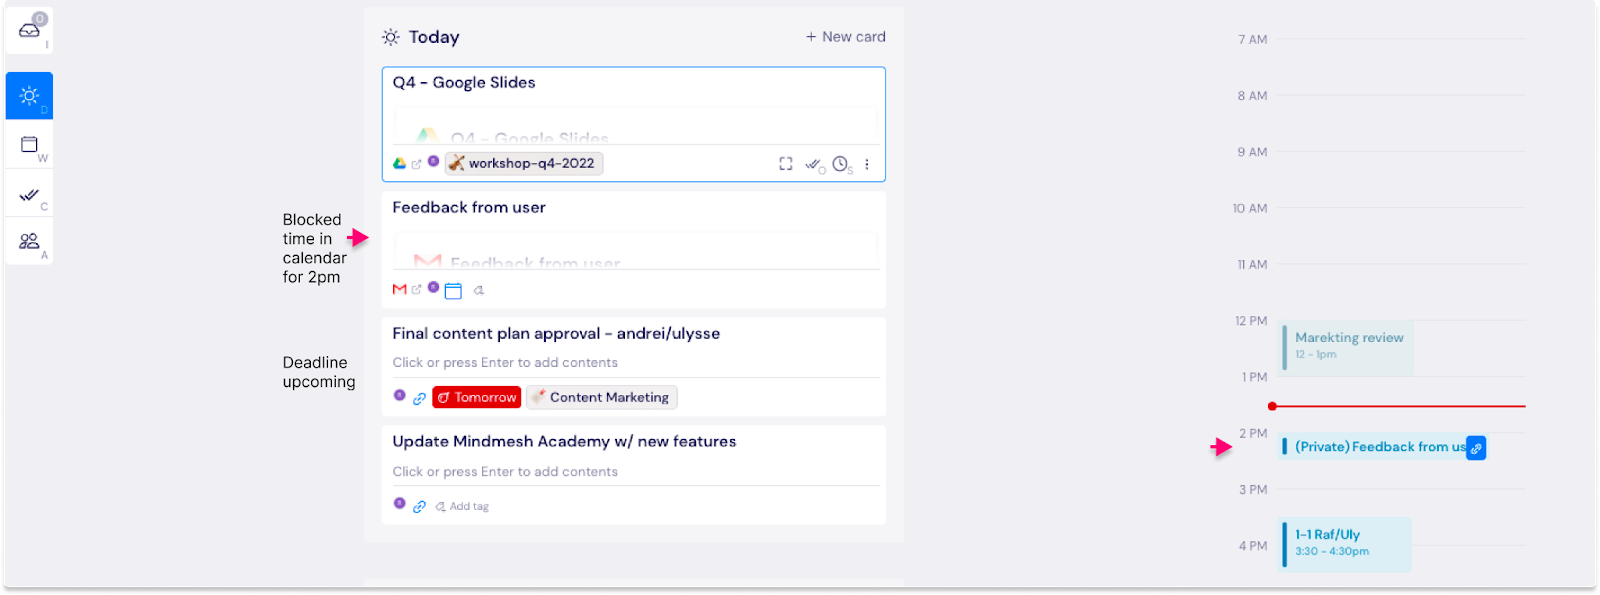Viewport: 1600px width, 595px height.
Task: Open the people view in sidebar
Action: tap(30, 241)
